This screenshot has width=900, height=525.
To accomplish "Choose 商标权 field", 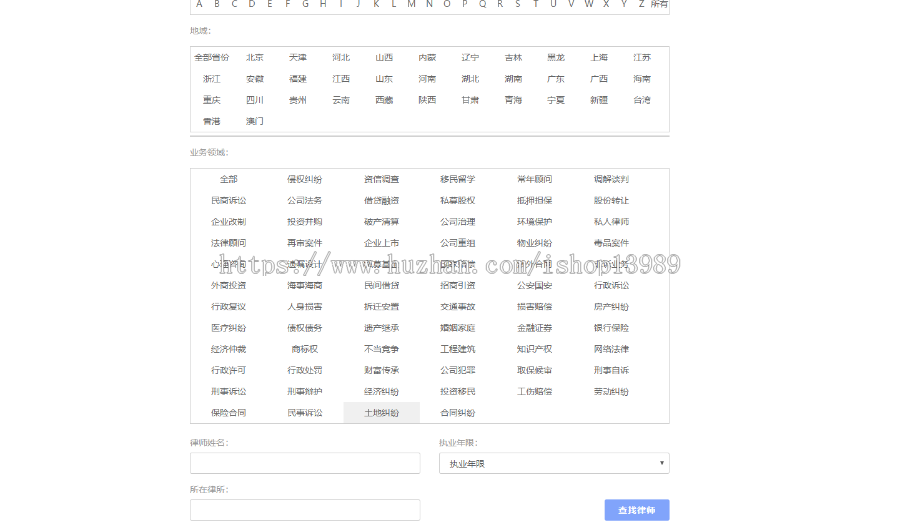I will click(305, 349).
